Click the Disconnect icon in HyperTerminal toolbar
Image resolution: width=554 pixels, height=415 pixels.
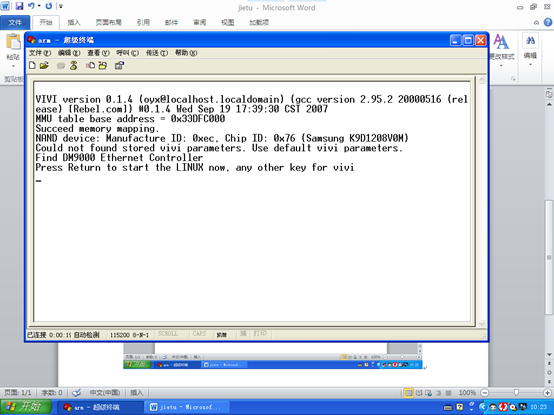point(73,65)
